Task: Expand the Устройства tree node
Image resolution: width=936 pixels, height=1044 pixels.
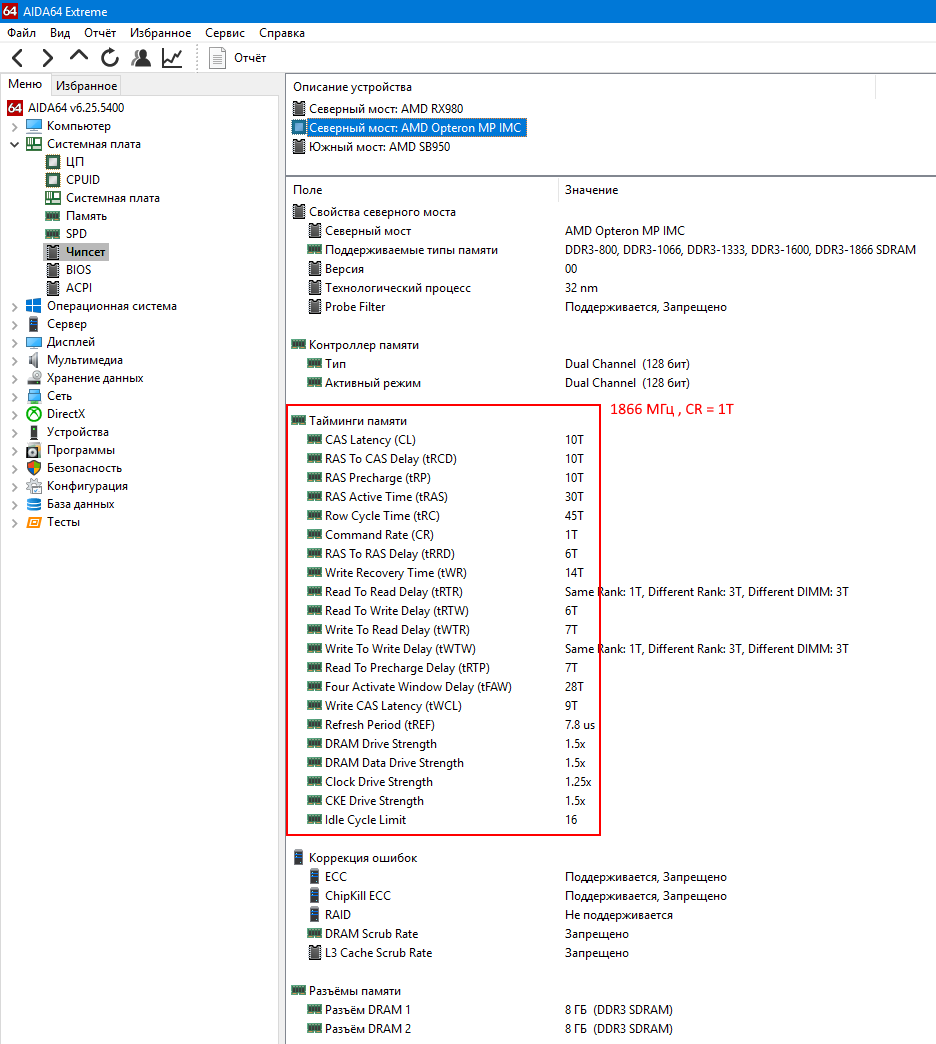Action: (x=15, y=432)
